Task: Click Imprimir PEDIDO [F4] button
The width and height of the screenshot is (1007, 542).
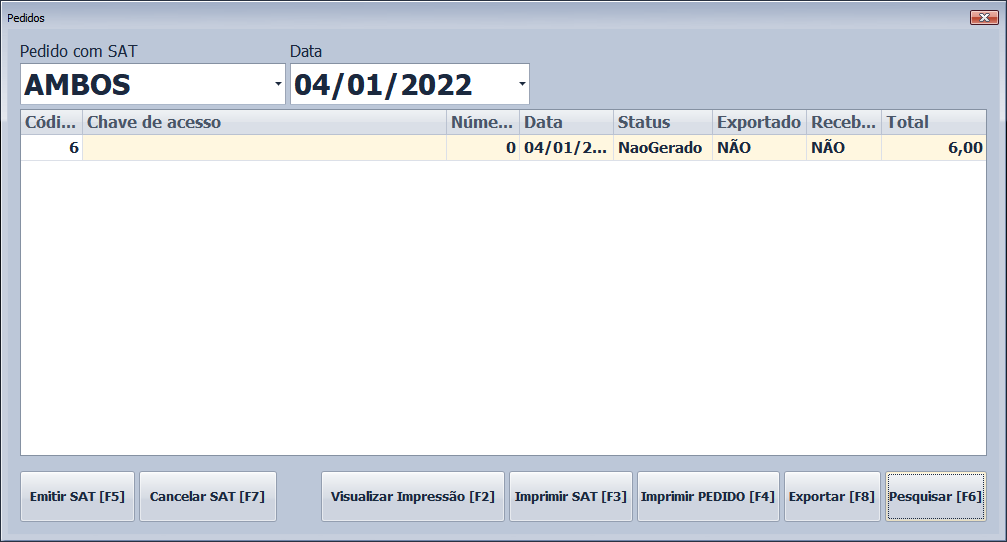Action: tap(708, 497)
